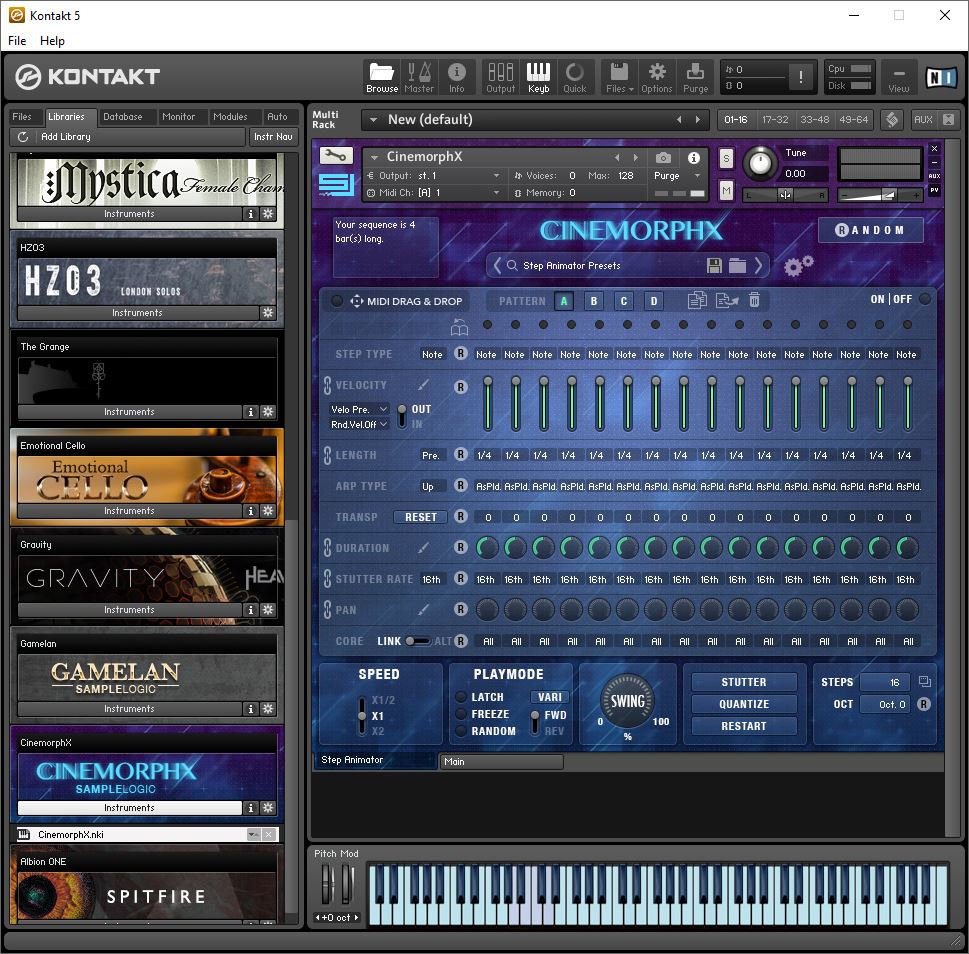Screen dimensions: 969x954
Task: Click the RANDOM button
Action: (870, 230)
